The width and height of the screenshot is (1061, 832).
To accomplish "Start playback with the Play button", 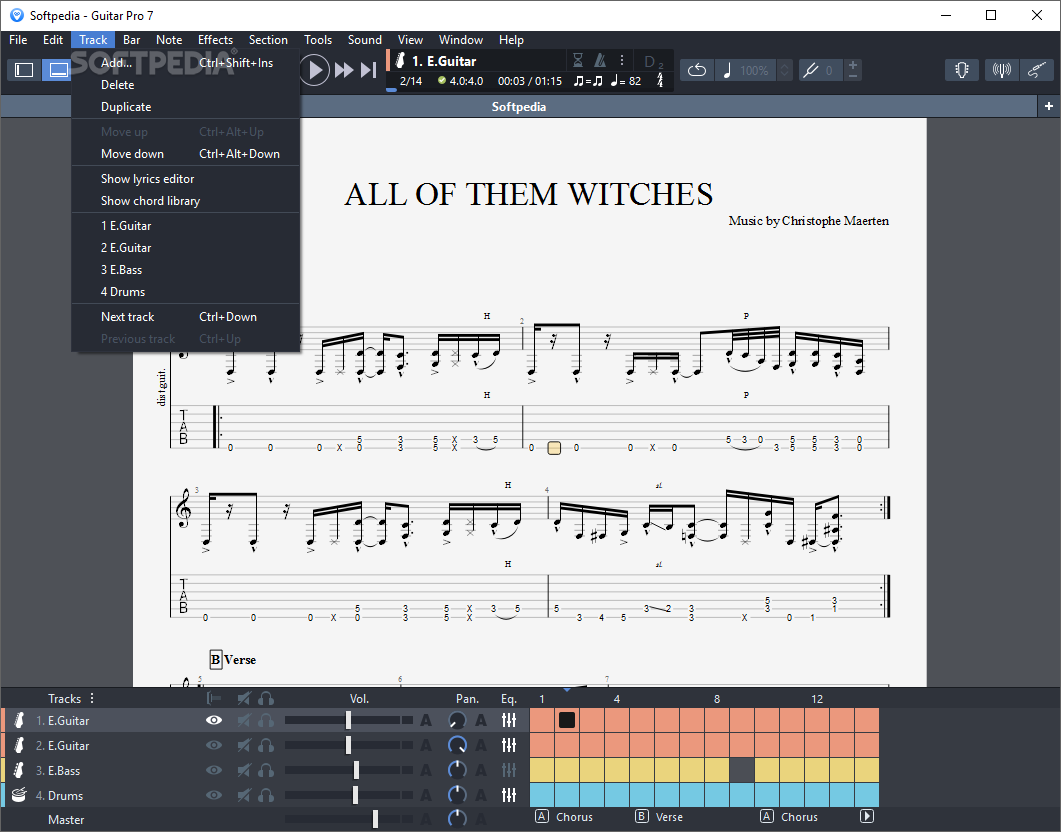I will (315, 70).
